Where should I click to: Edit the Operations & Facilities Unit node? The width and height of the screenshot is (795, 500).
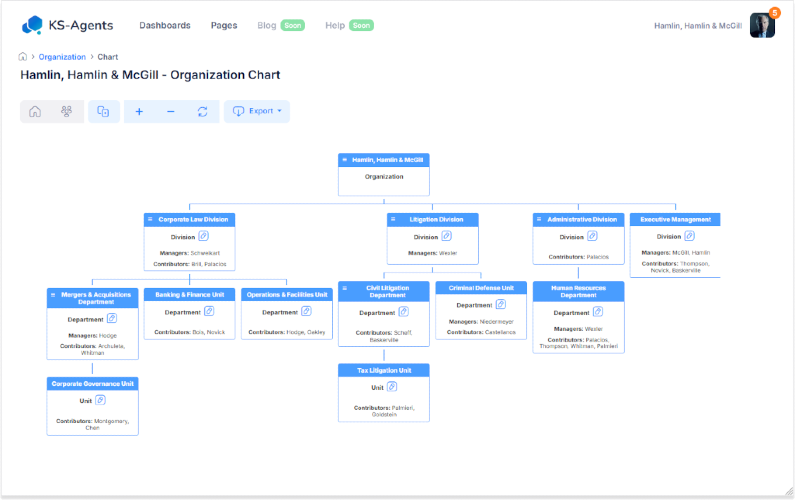(x=306, y=311)
